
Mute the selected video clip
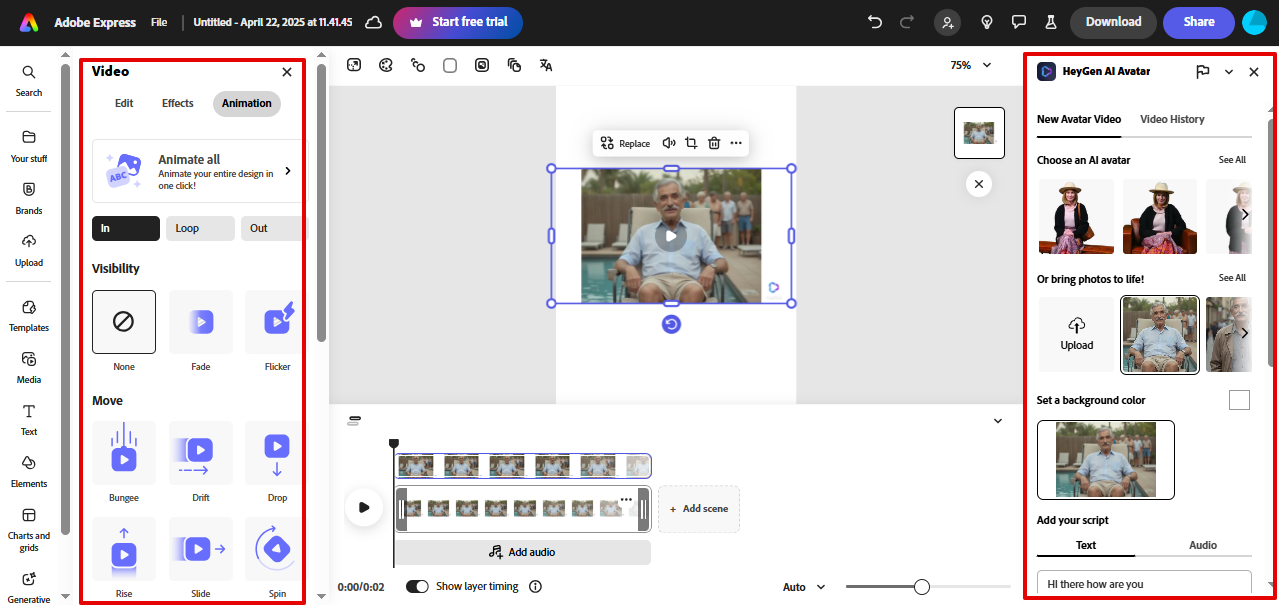point(669,143)
